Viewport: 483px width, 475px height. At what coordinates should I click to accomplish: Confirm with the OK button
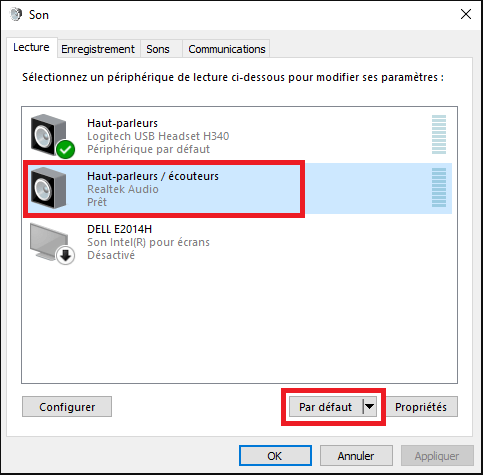point(275,456)
